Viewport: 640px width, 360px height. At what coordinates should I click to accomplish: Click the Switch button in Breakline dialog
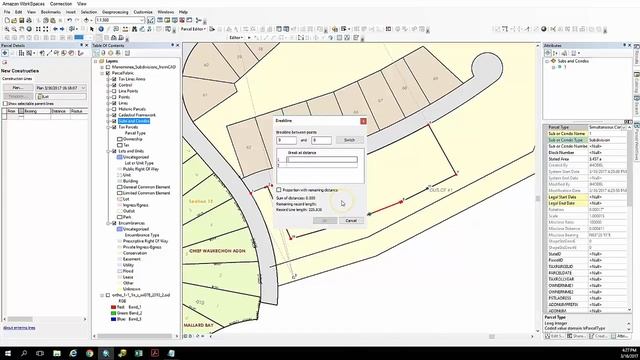point(349,140)
